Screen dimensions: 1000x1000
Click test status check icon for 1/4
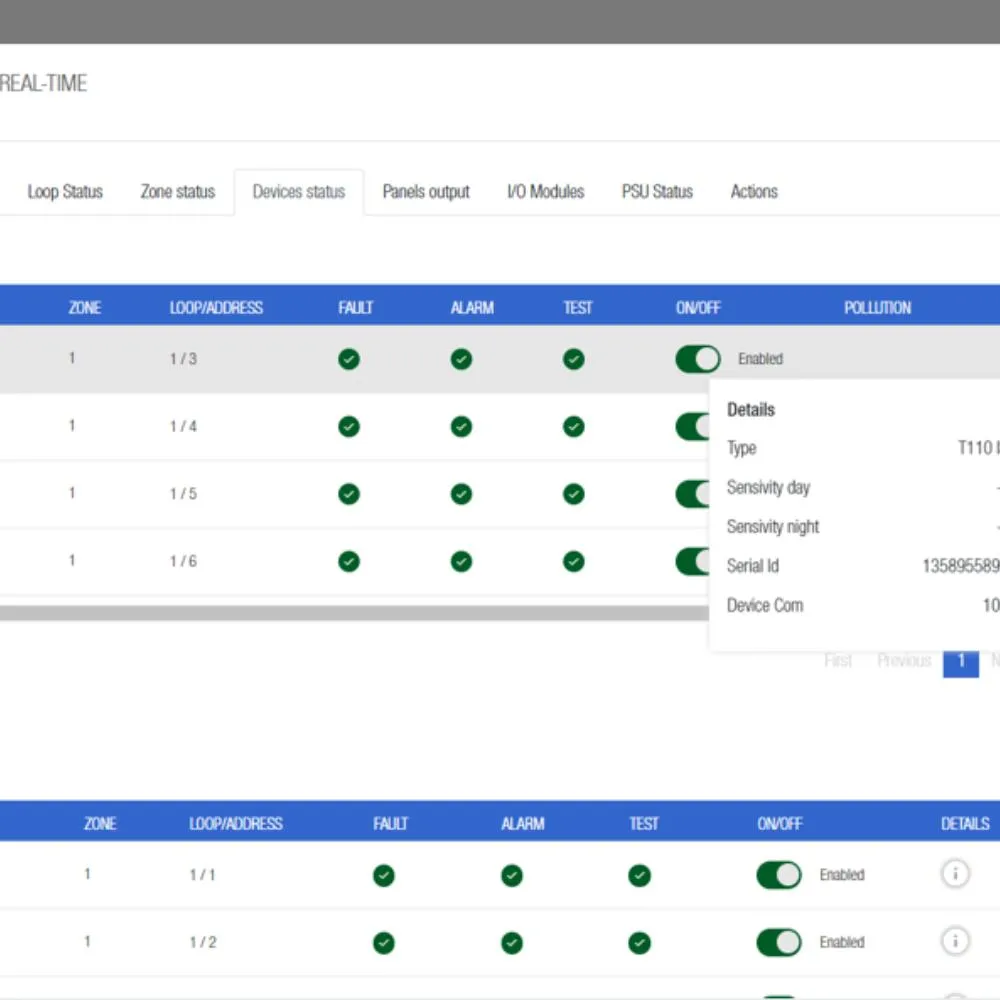tap(573, 427)
